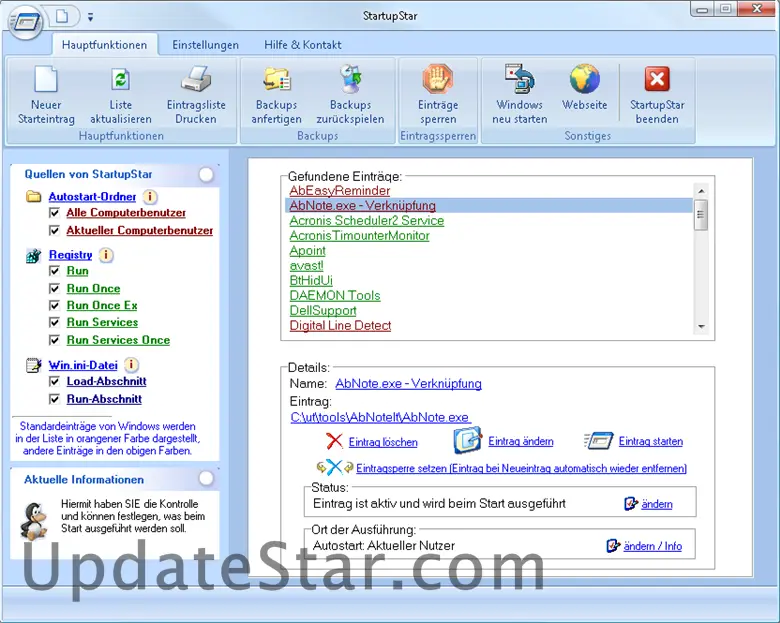Select AcronisTimounterMonitor entry
780x623 pixels.
click(x=360, y=235)
